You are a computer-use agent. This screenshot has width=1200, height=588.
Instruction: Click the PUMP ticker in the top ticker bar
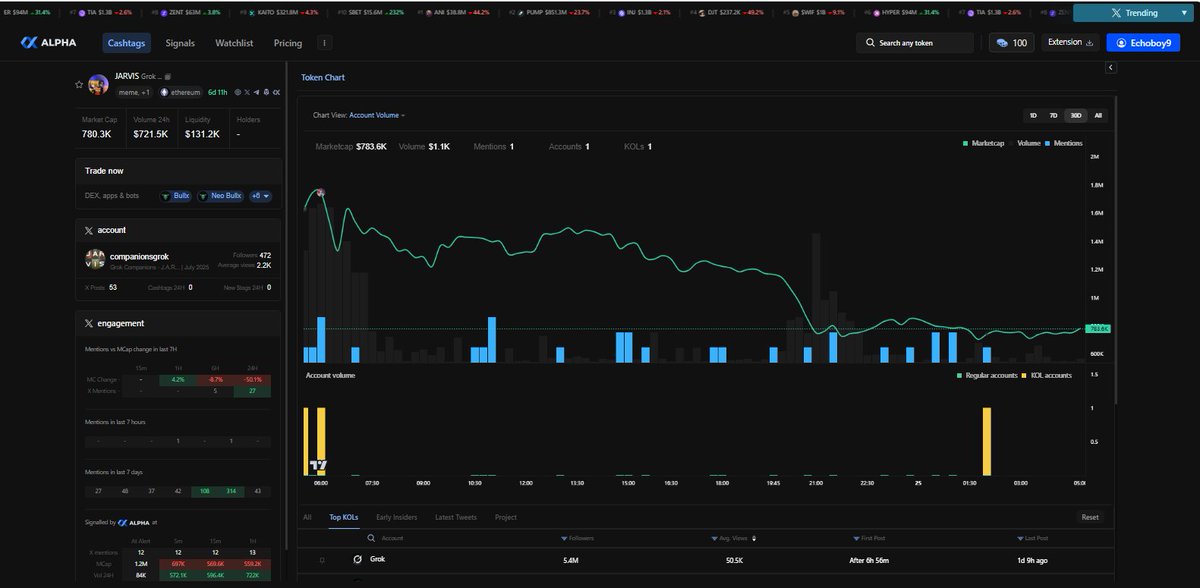(553, 12)
